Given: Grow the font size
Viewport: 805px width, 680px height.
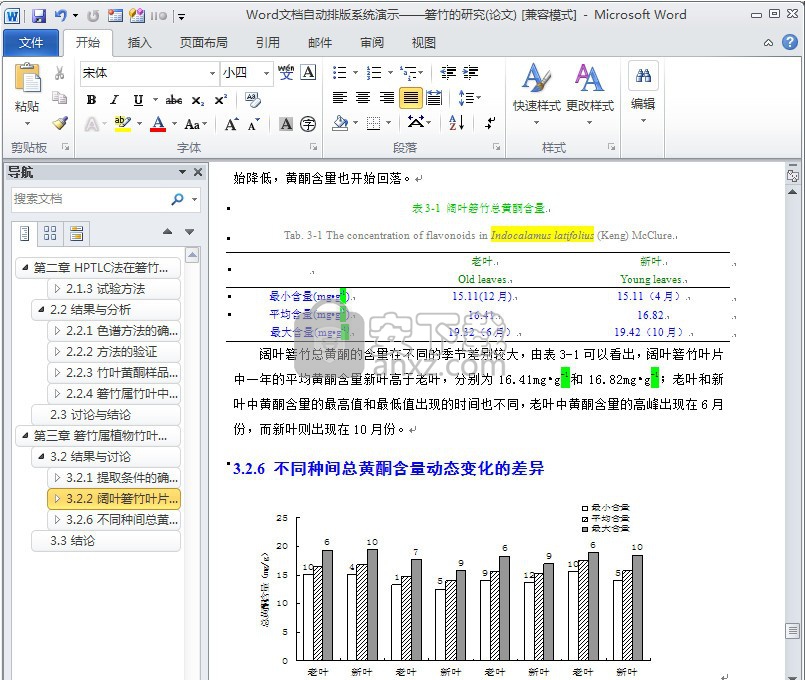Looking at the screenshot, I should [x=231, y=124].
